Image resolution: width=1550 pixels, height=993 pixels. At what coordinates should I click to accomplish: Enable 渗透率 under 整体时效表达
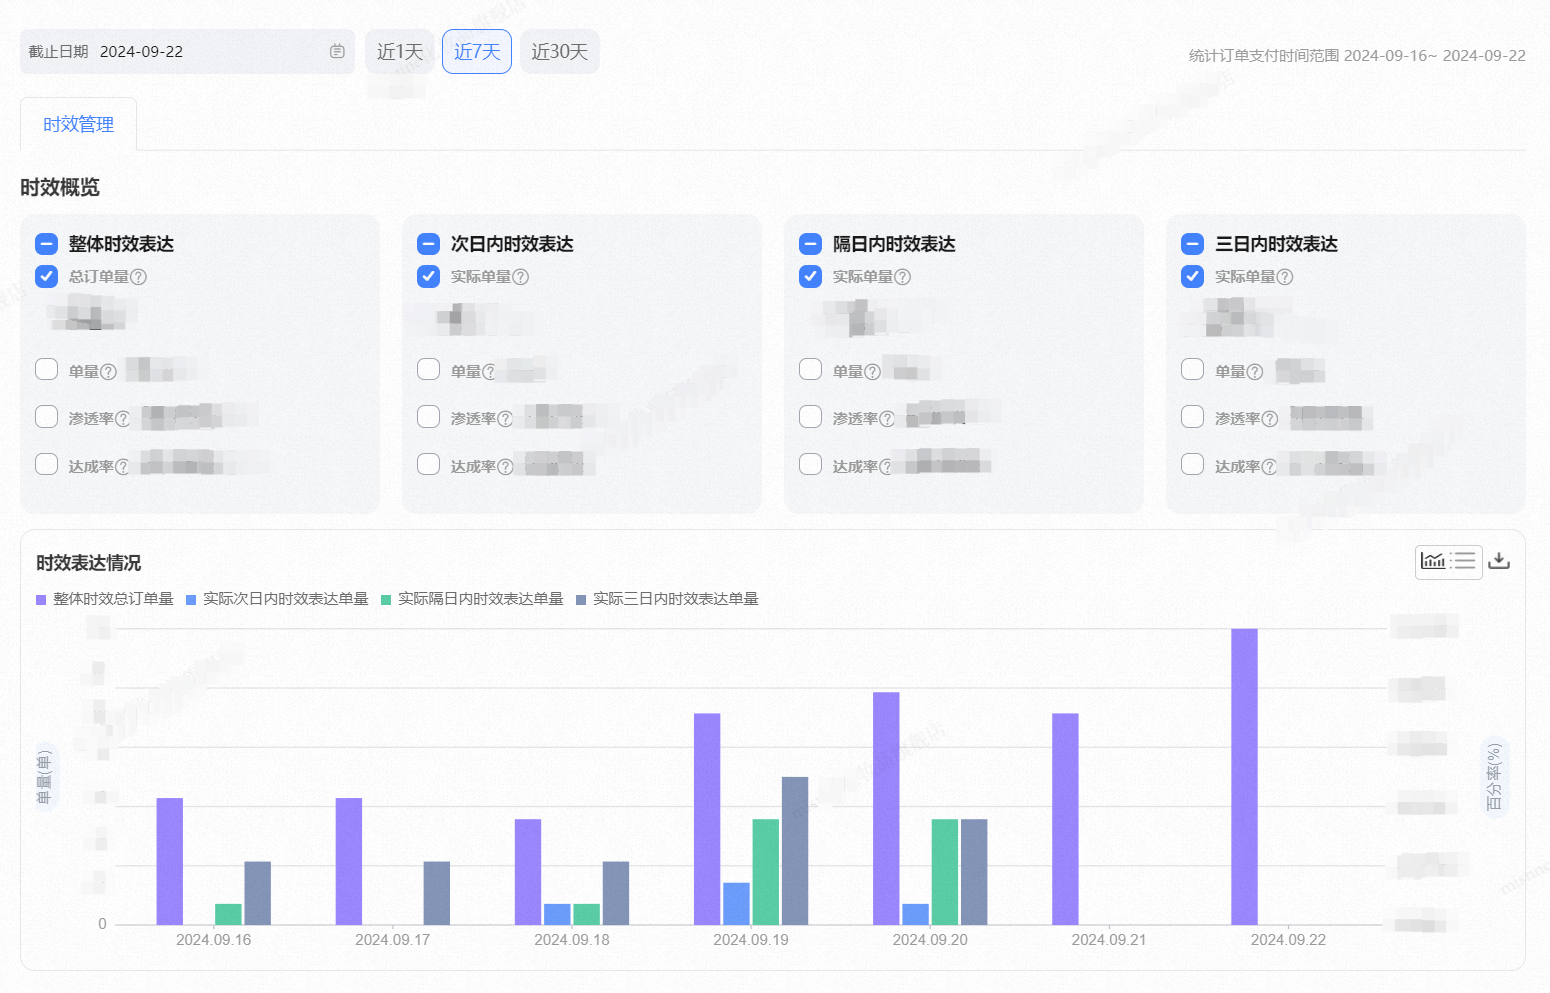pyautogui.click(x=46, y=416)
